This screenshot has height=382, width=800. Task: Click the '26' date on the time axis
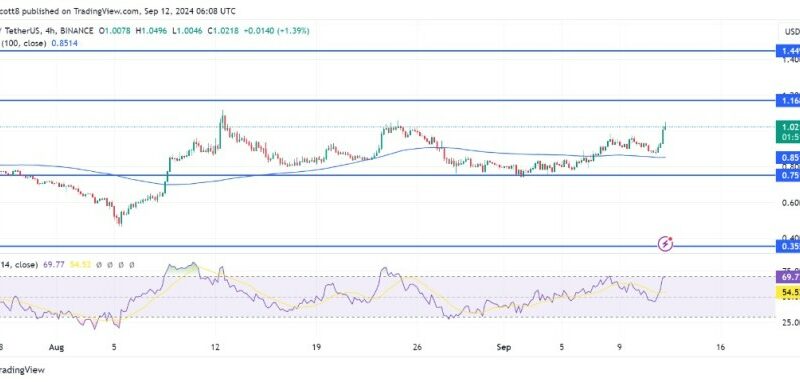click(x=417, y=347)
